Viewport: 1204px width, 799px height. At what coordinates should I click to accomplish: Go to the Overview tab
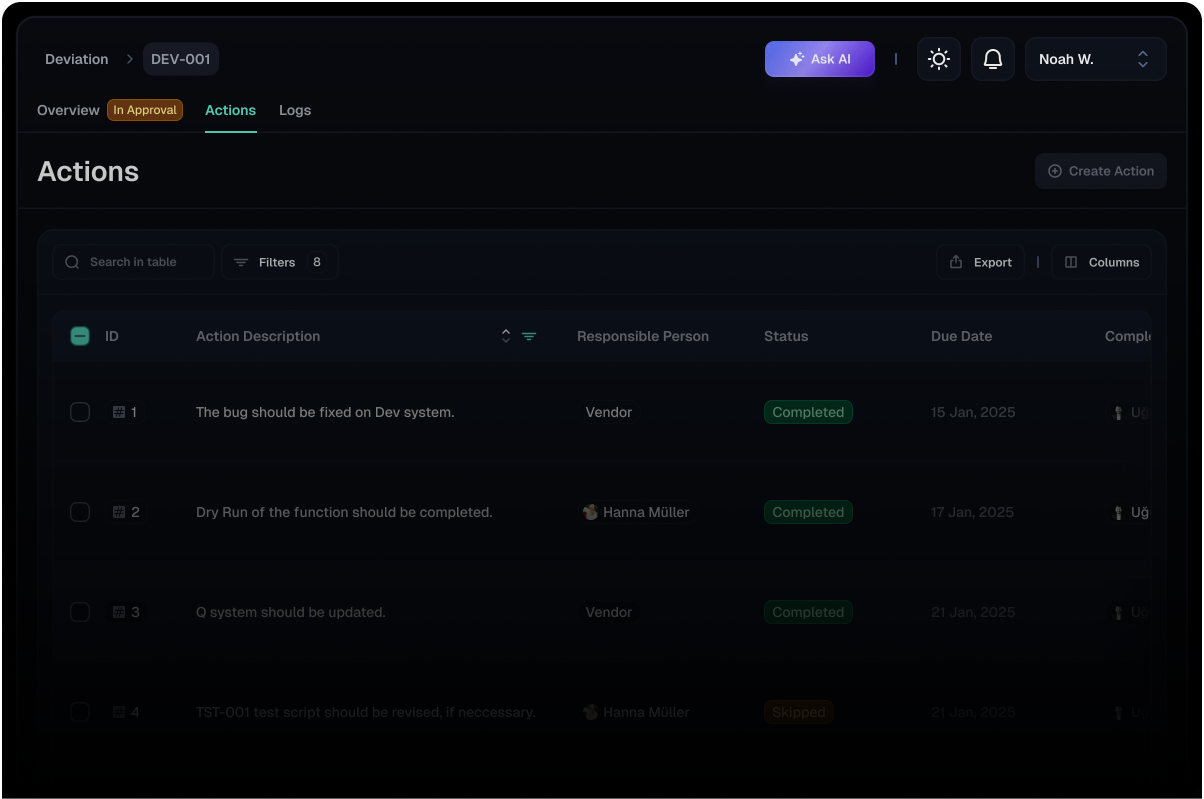tap(68, 110)
